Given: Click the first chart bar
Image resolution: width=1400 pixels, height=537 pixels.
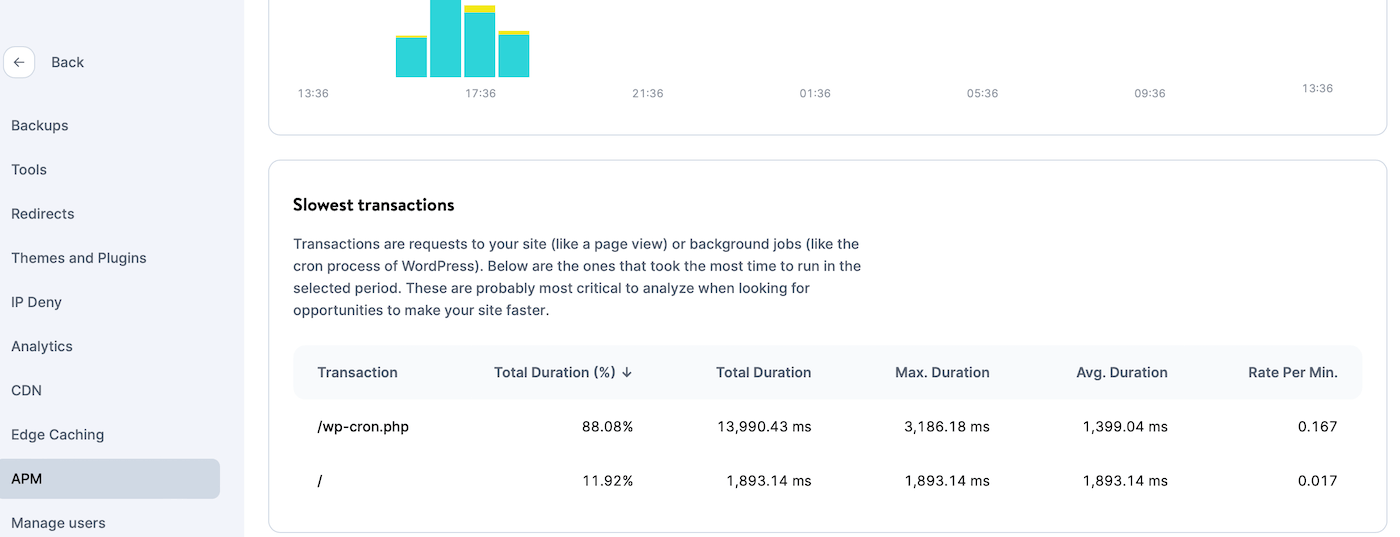Looking at the screenshot, I should click(412, 56).
